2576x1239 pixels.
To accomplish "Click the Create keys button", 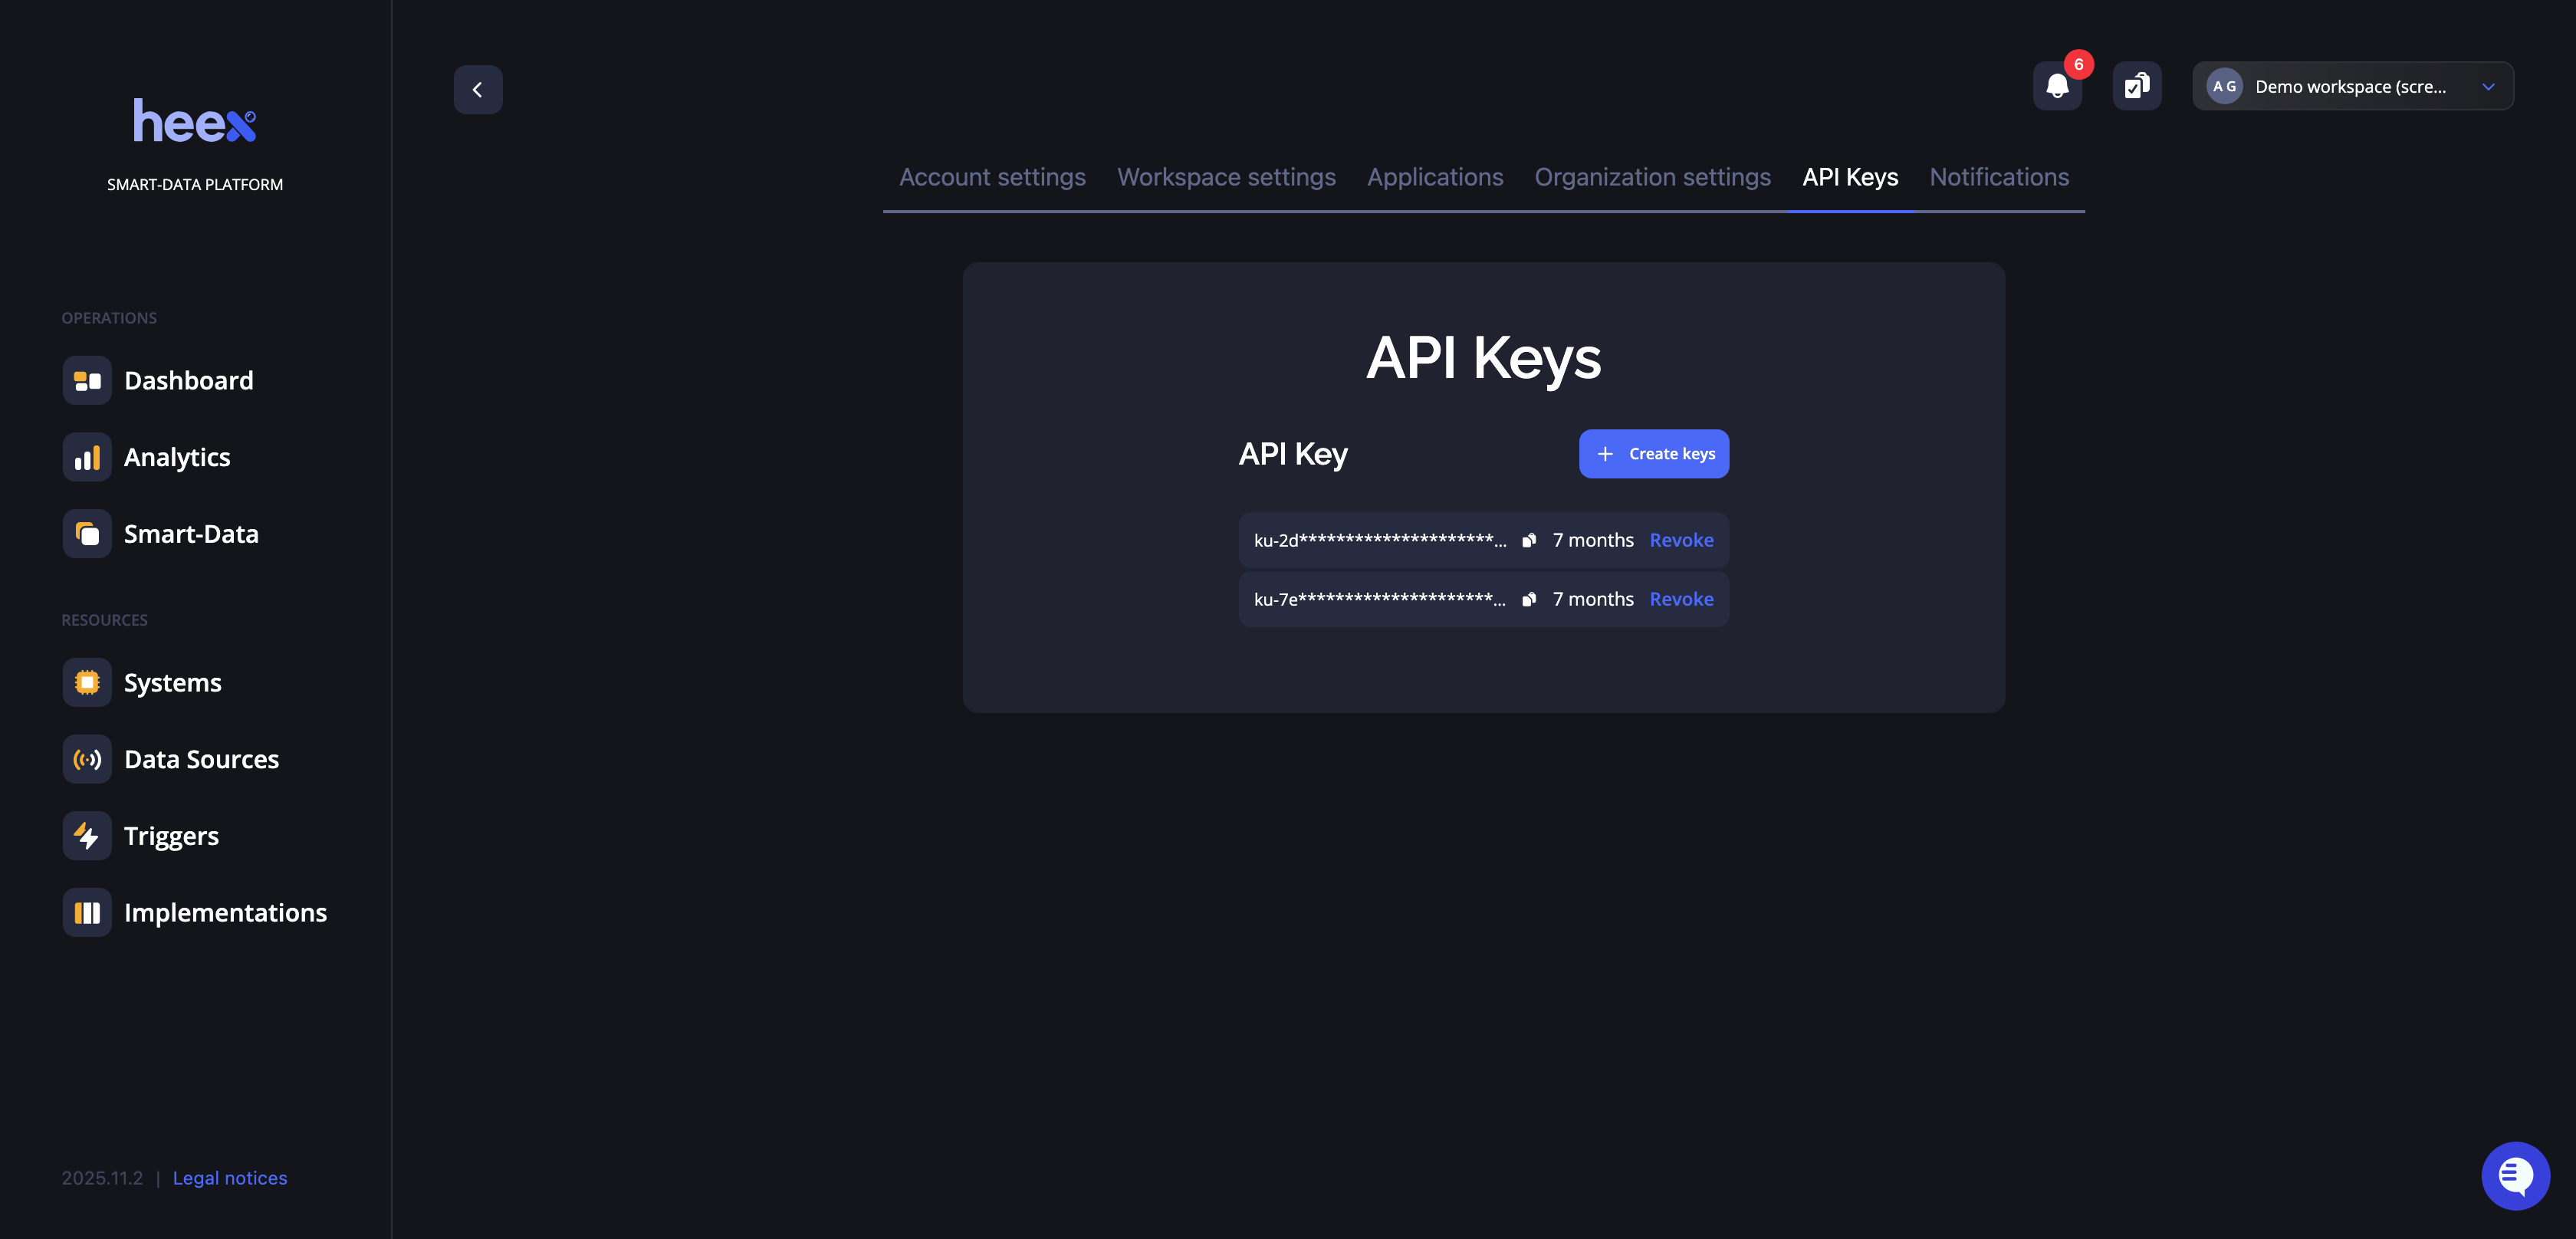I will coord(1653,453).
